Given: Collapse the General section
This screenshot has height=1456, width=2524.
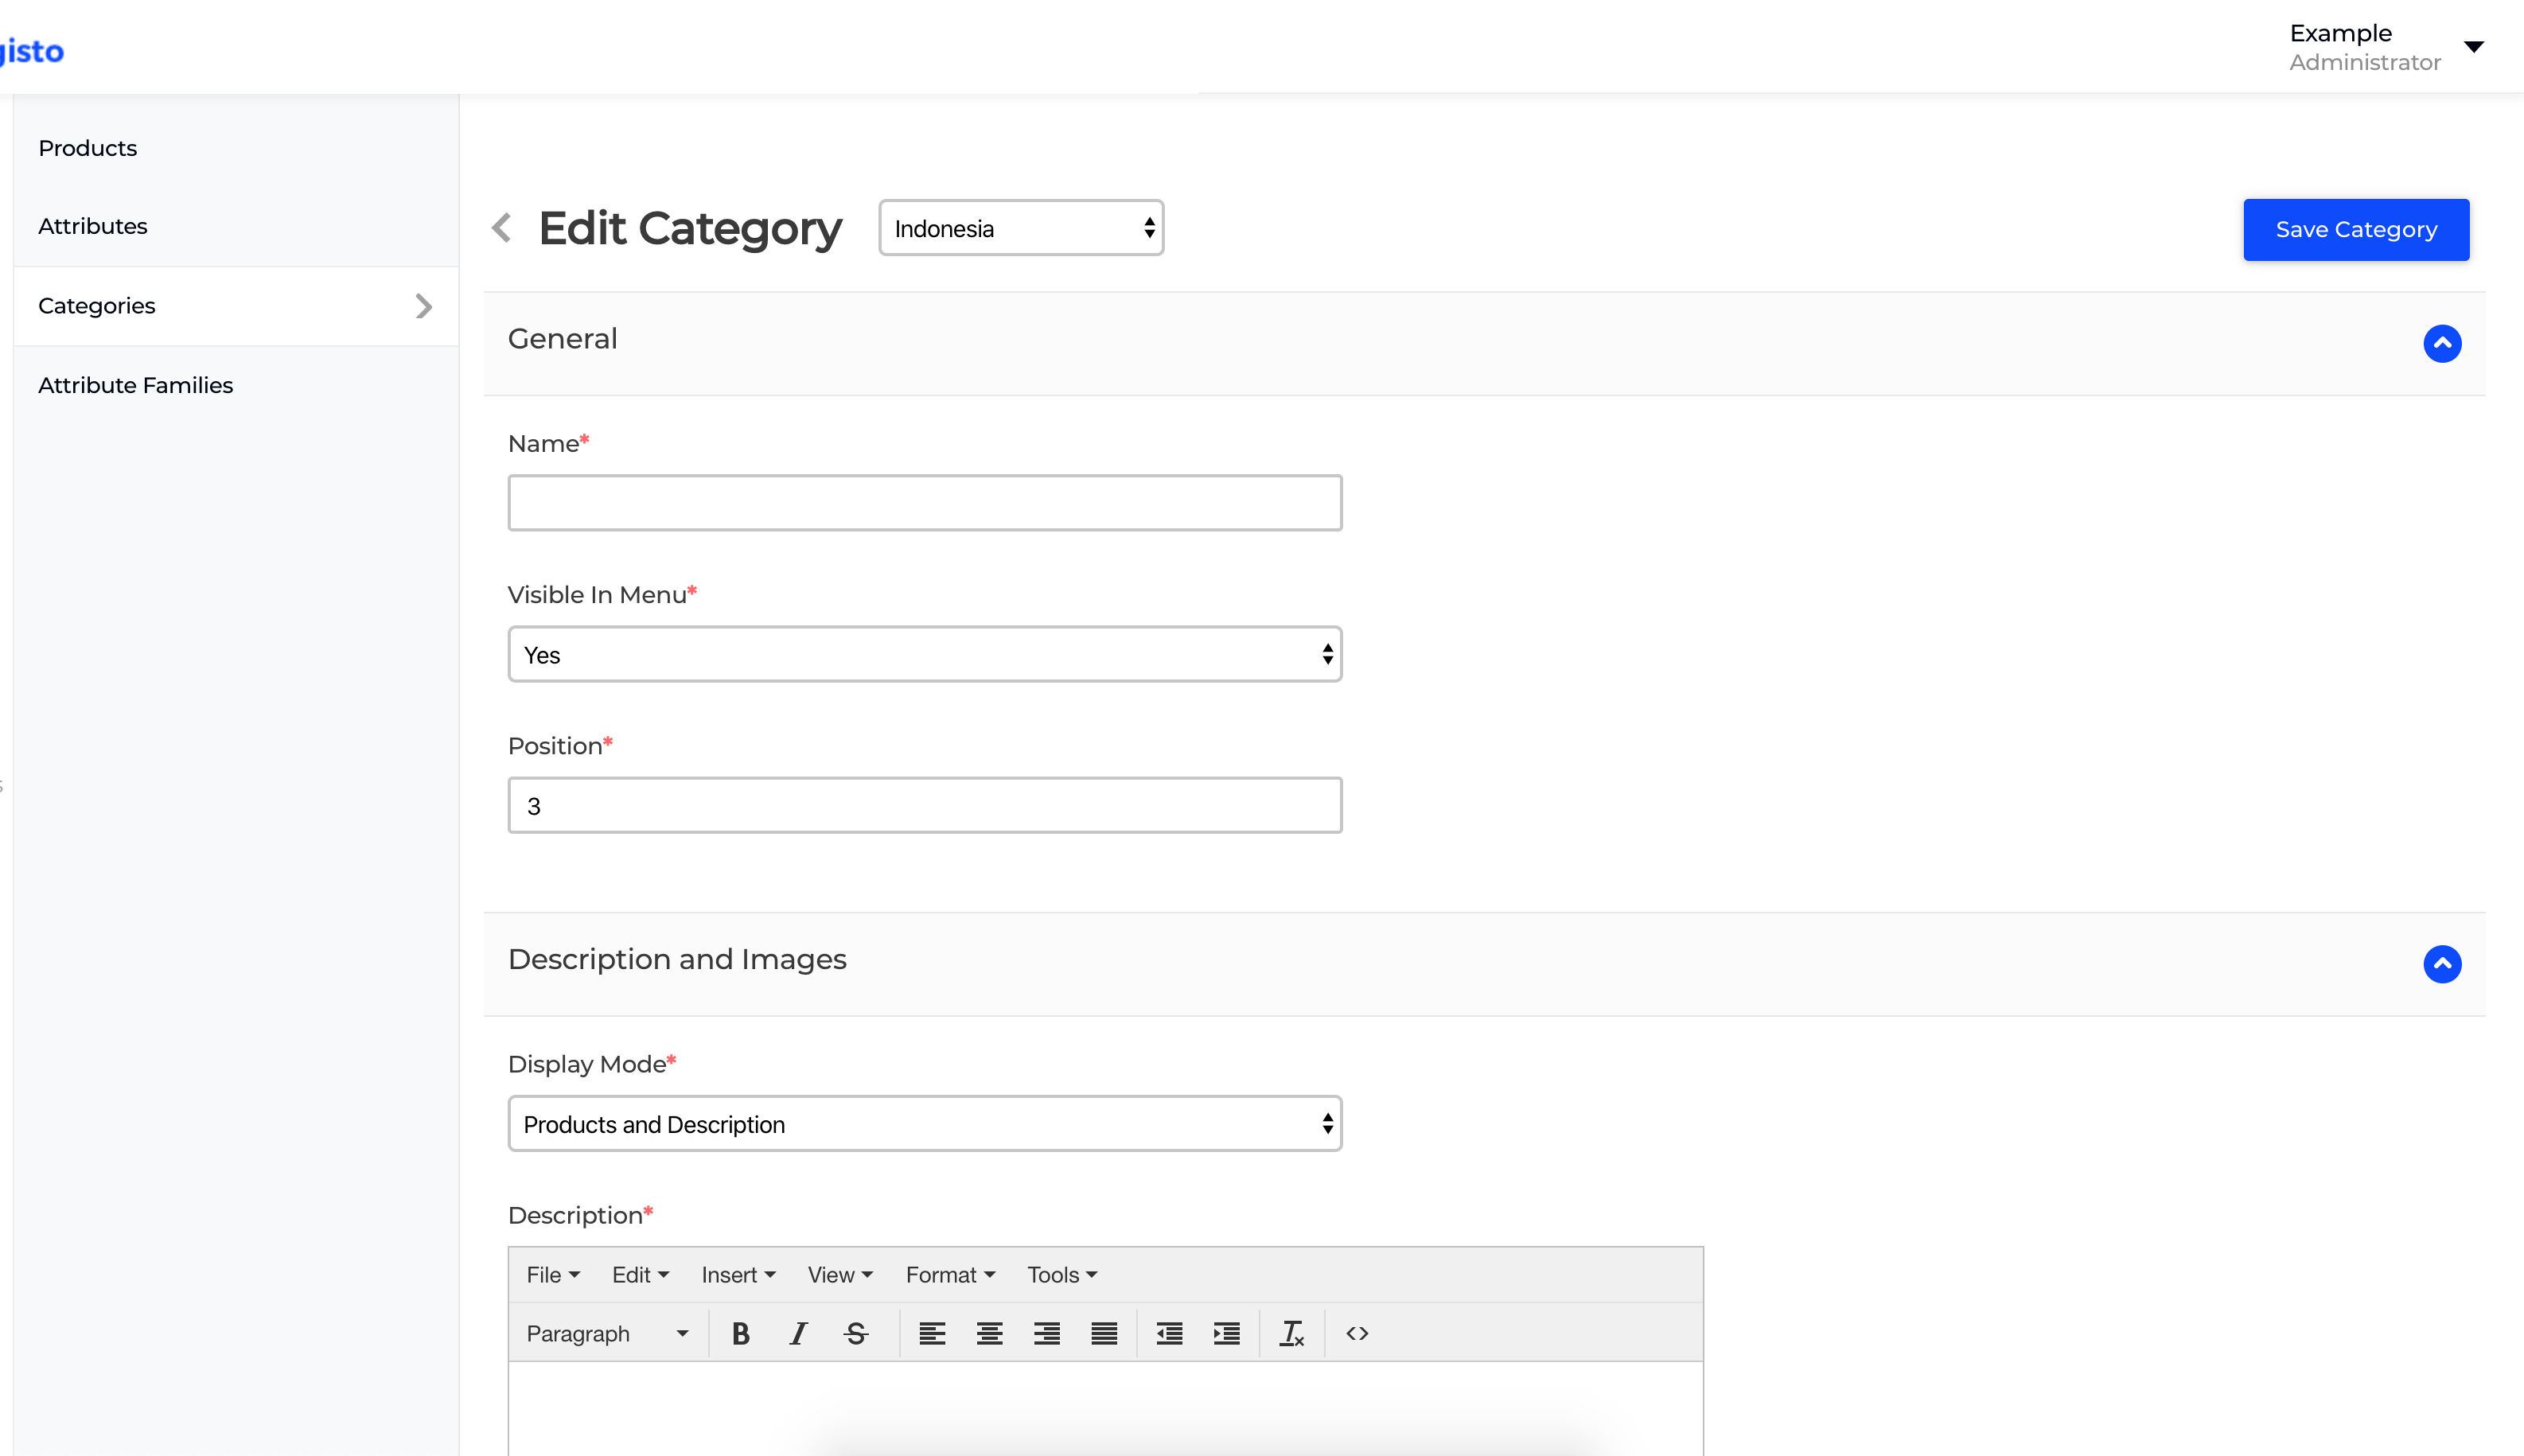Looking at the screenshot, I should click(2442, 343).
